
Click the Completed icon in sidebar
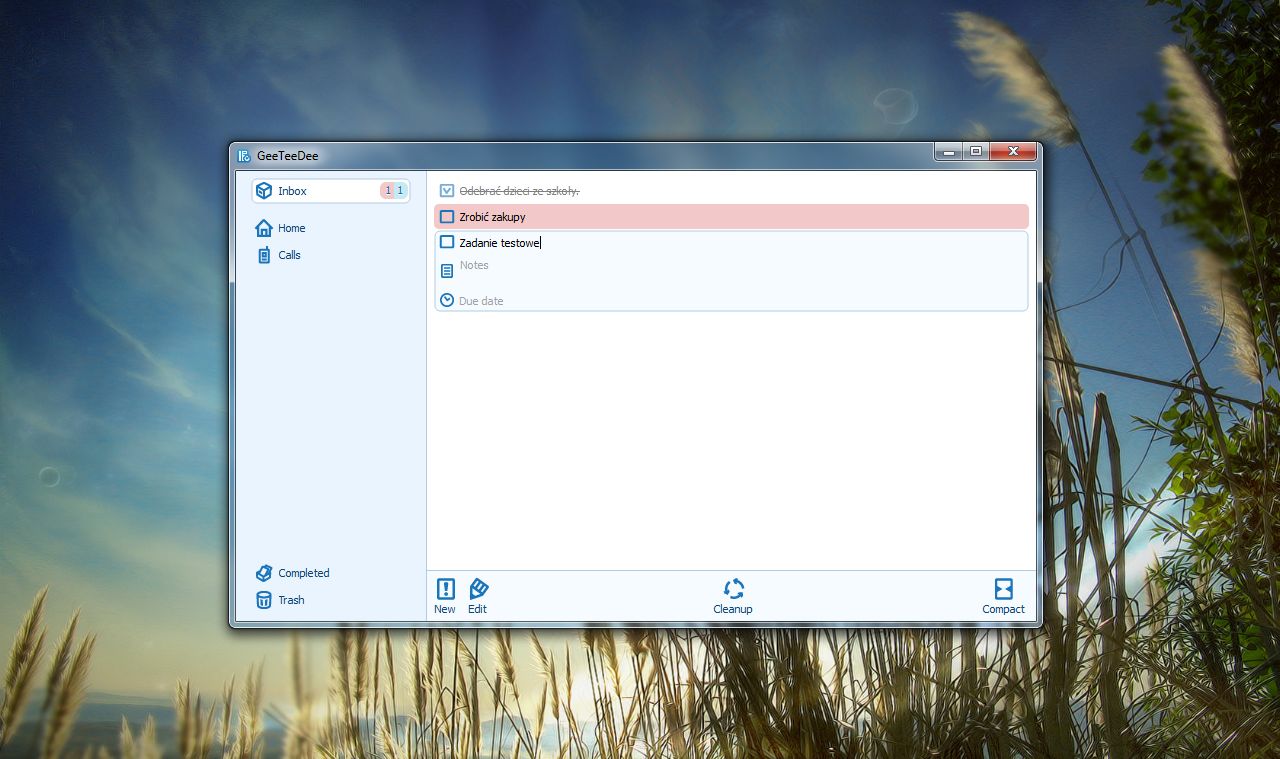tap(264, 573)
